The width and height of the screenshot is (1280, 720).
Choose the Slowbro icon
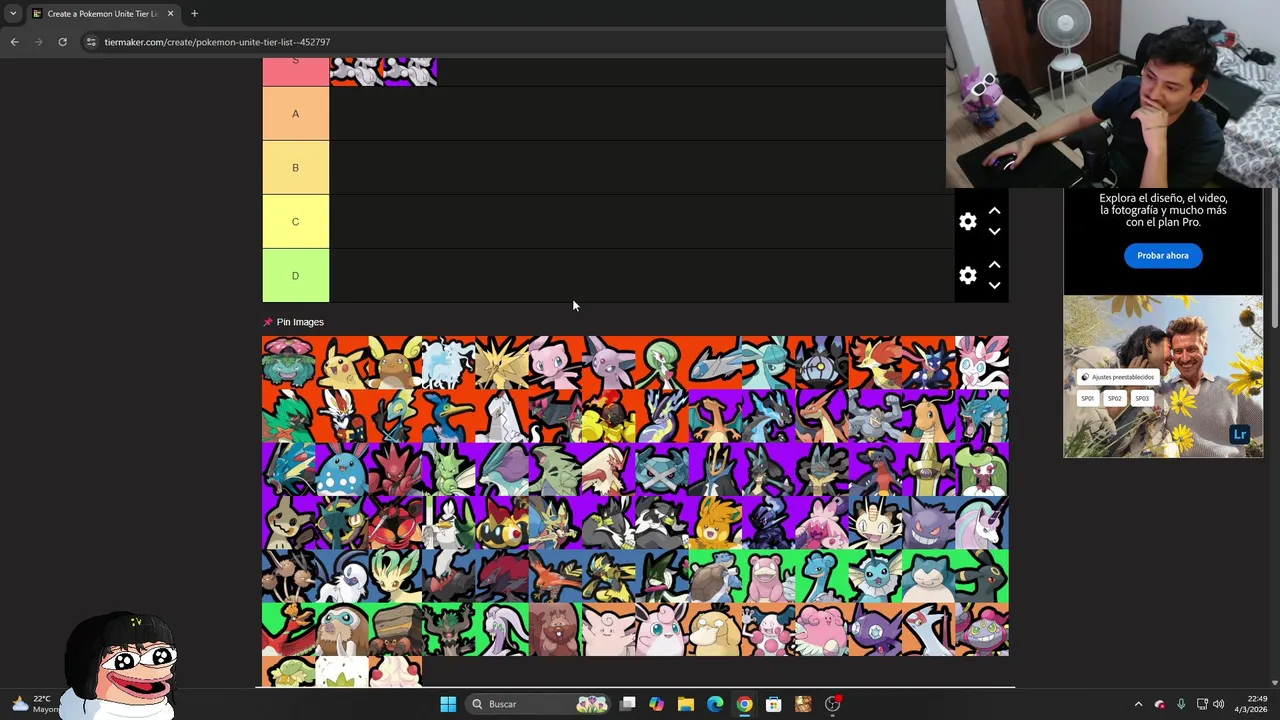click(x=768, y=576)
